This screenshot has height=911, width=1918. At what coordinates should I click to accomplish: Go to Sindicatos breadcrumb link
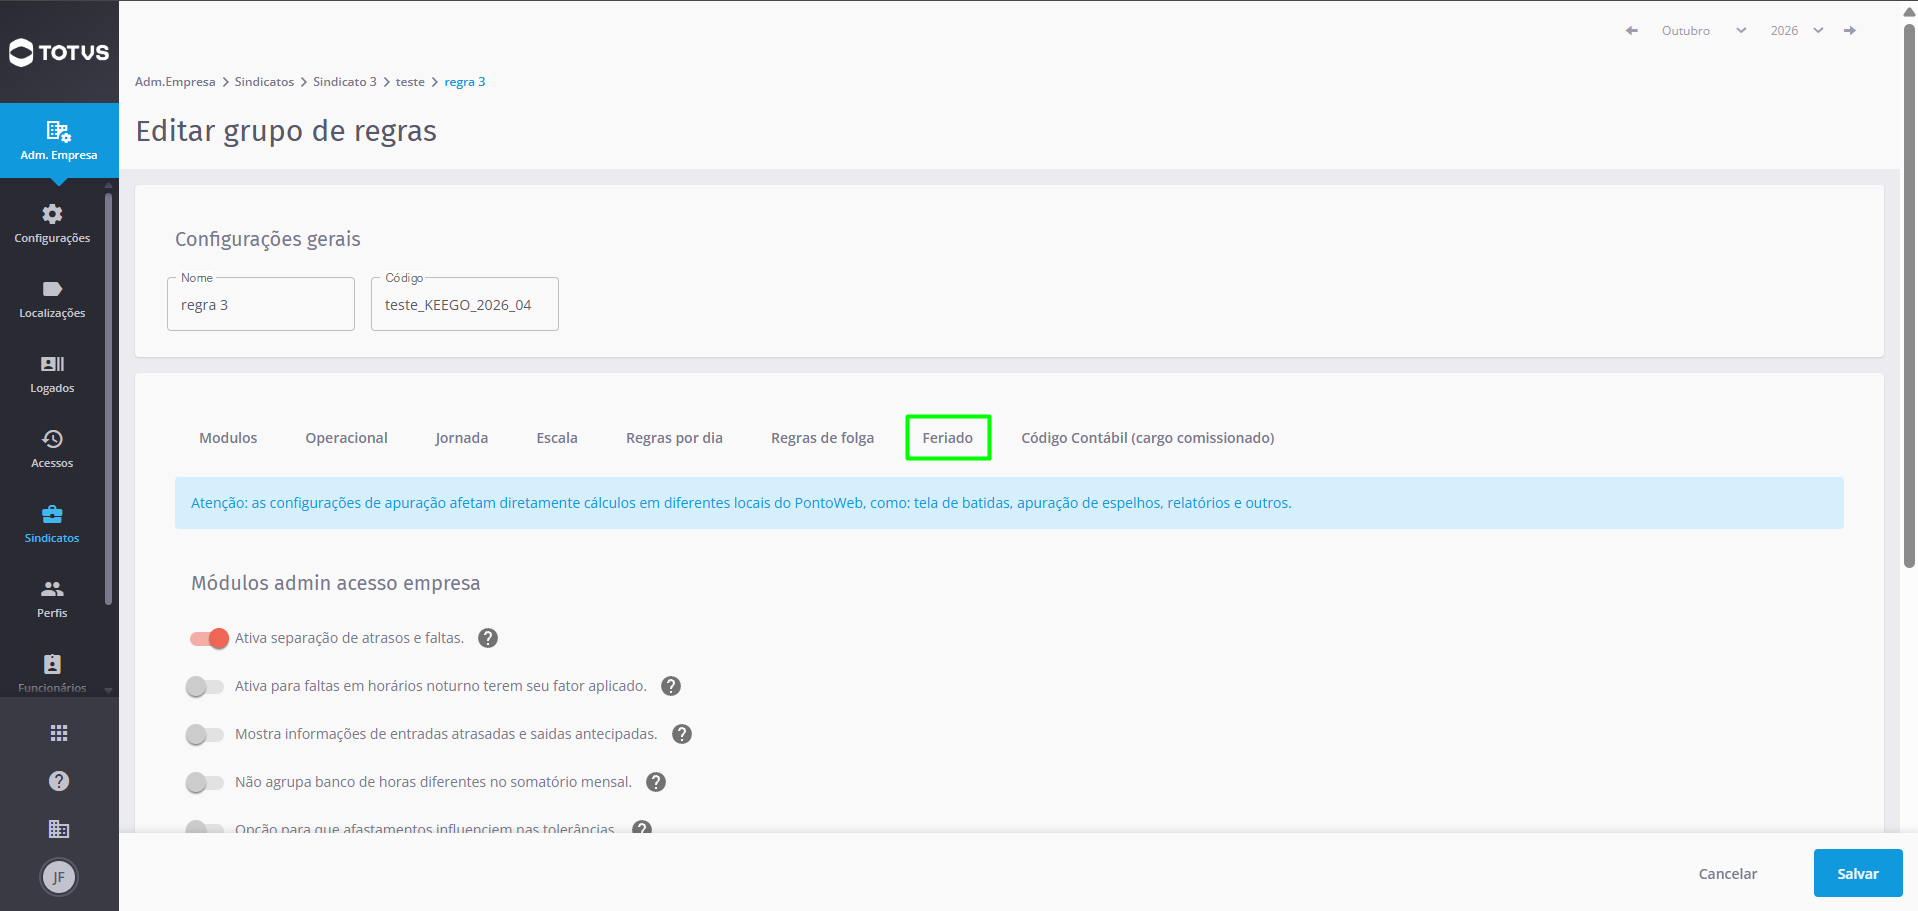click(264, 82)
